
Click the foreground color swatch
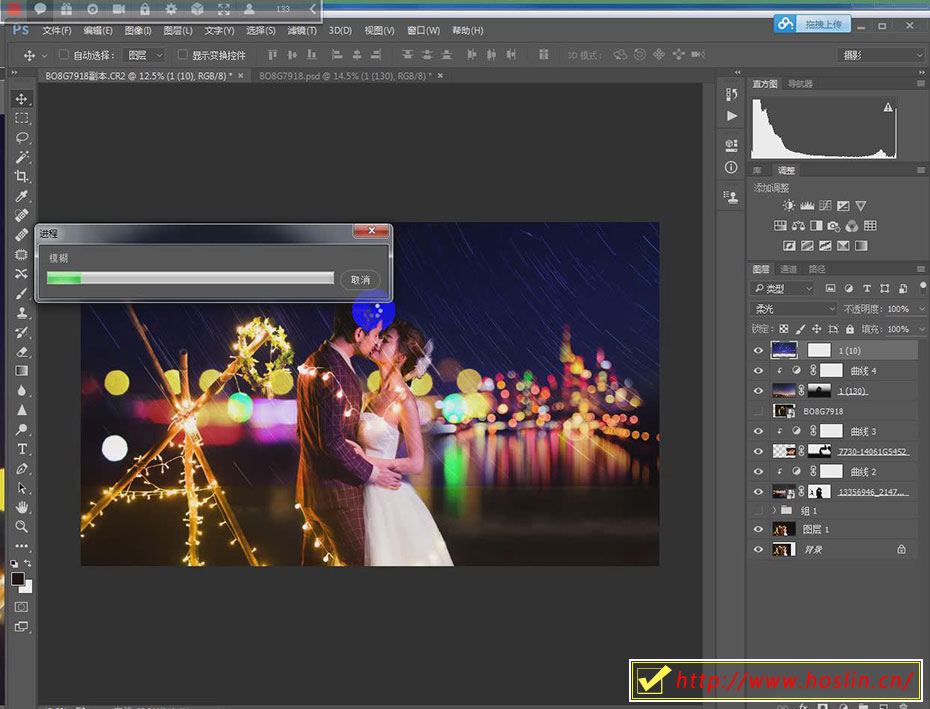[17, 578]
